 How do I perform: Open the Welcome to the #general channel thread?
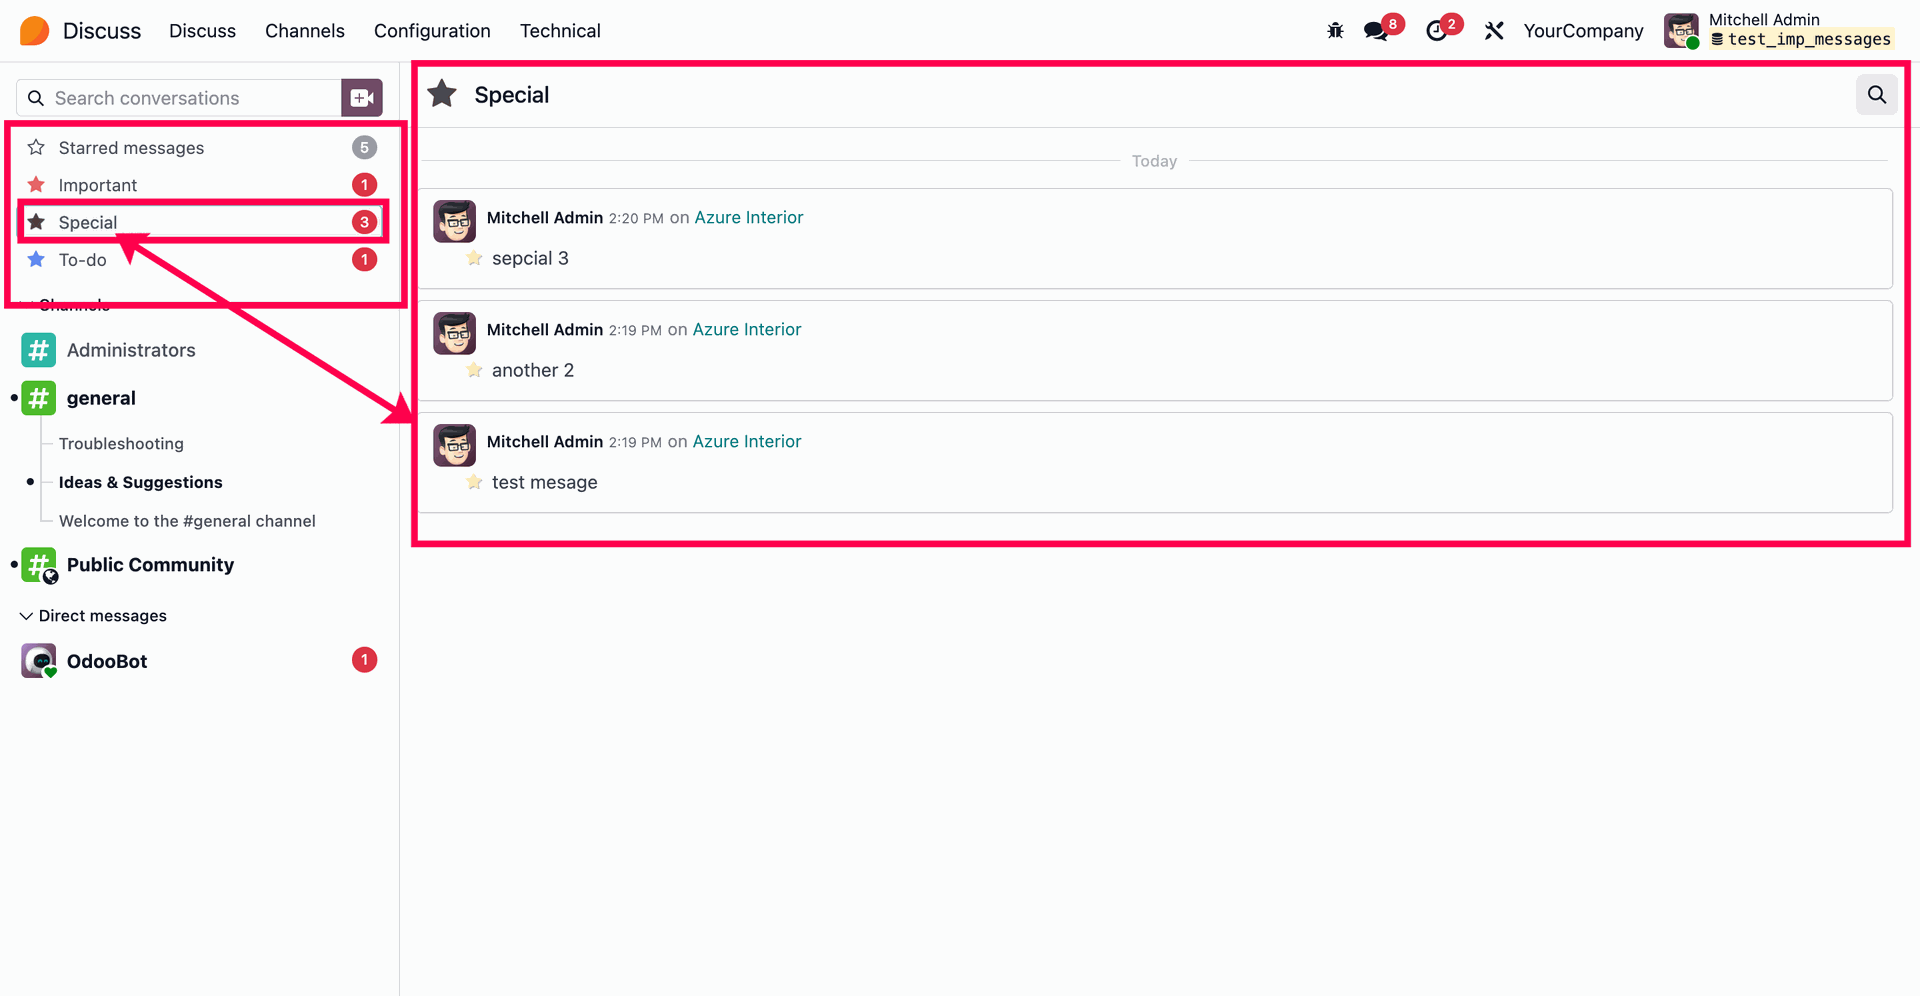187,521
